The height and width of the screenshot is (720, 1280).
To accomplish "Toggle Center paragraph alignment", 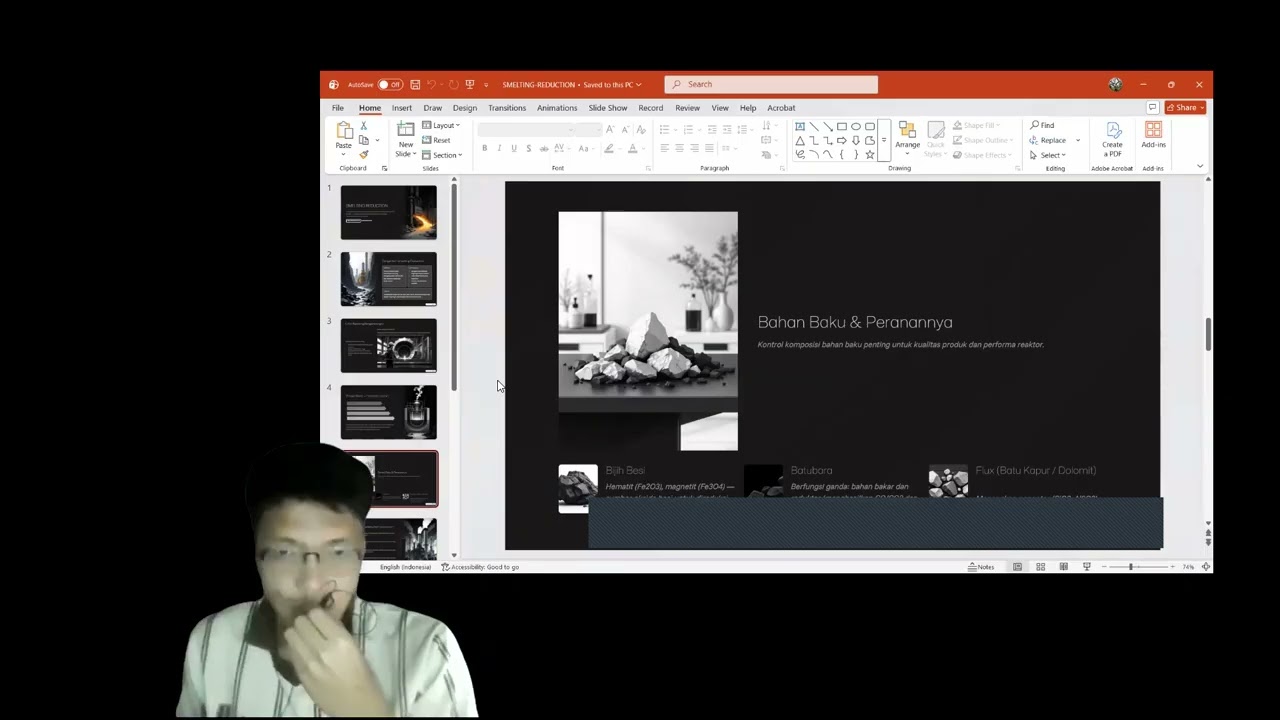I will pos(679,148).
